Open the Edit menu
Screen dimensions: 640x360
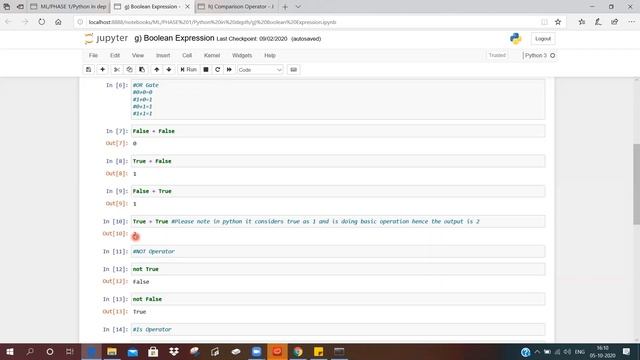(x=115, y=56)
